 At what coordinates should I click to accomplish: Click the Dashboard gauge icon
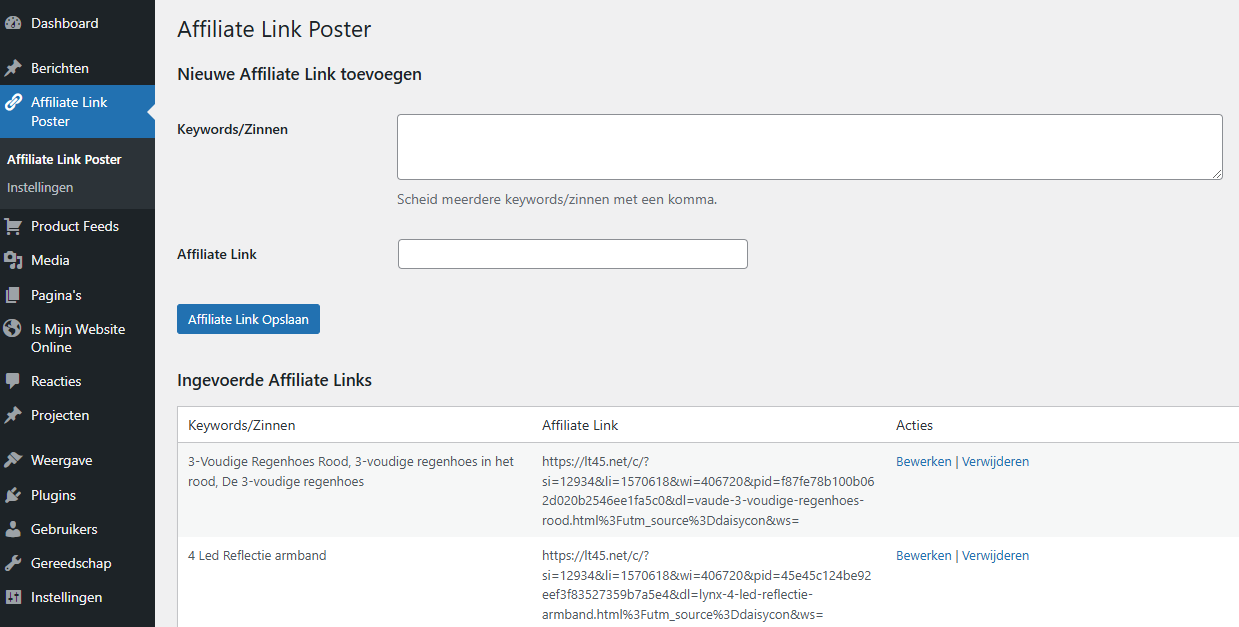[x=13, y=23]
